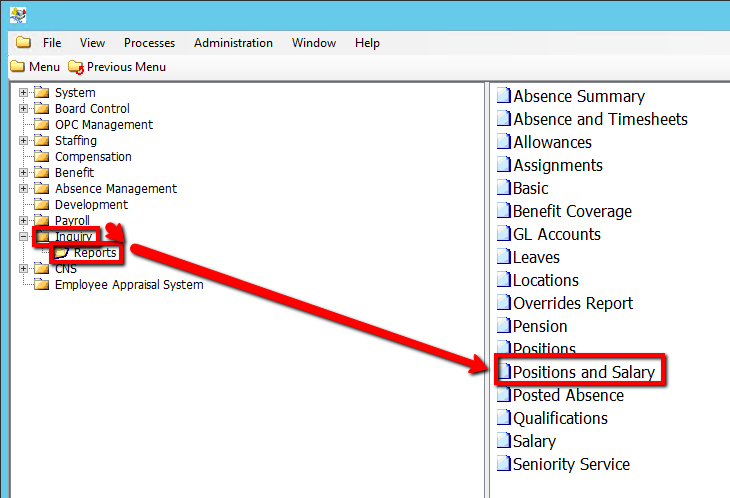The image size is (730, 498).
Task: Select the OPC Management folder
Action: pyautogui.click(x=104, y=125)
